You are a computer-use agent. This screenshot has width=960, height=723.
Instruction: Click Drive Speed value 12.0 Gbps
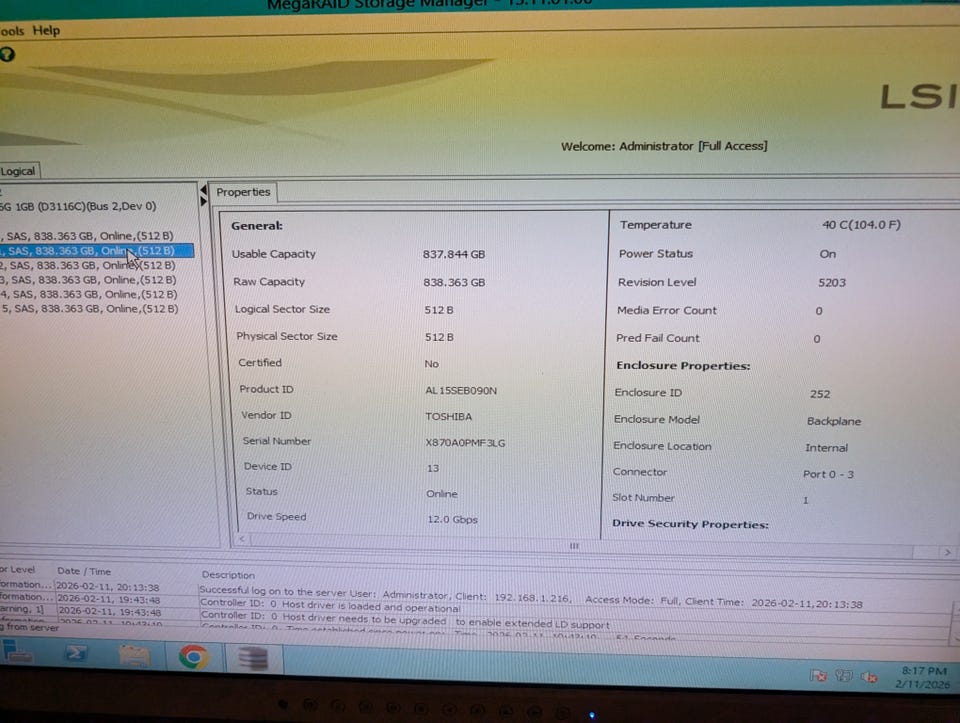pos(452,519)
